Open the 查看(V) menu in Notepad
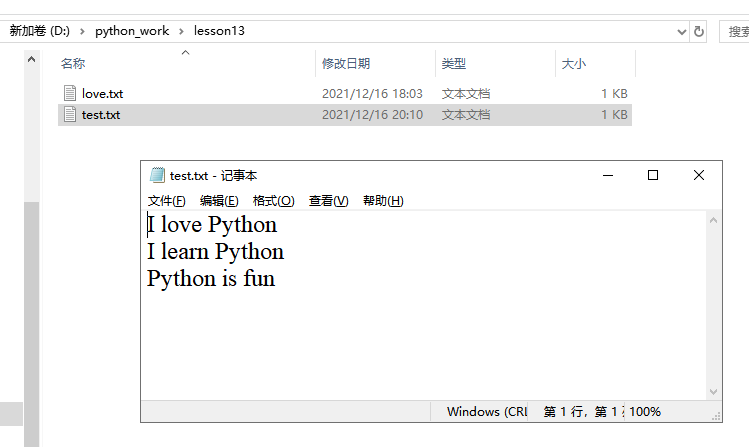The width and height of the screenshot is (749, 447). click(329, 201)
